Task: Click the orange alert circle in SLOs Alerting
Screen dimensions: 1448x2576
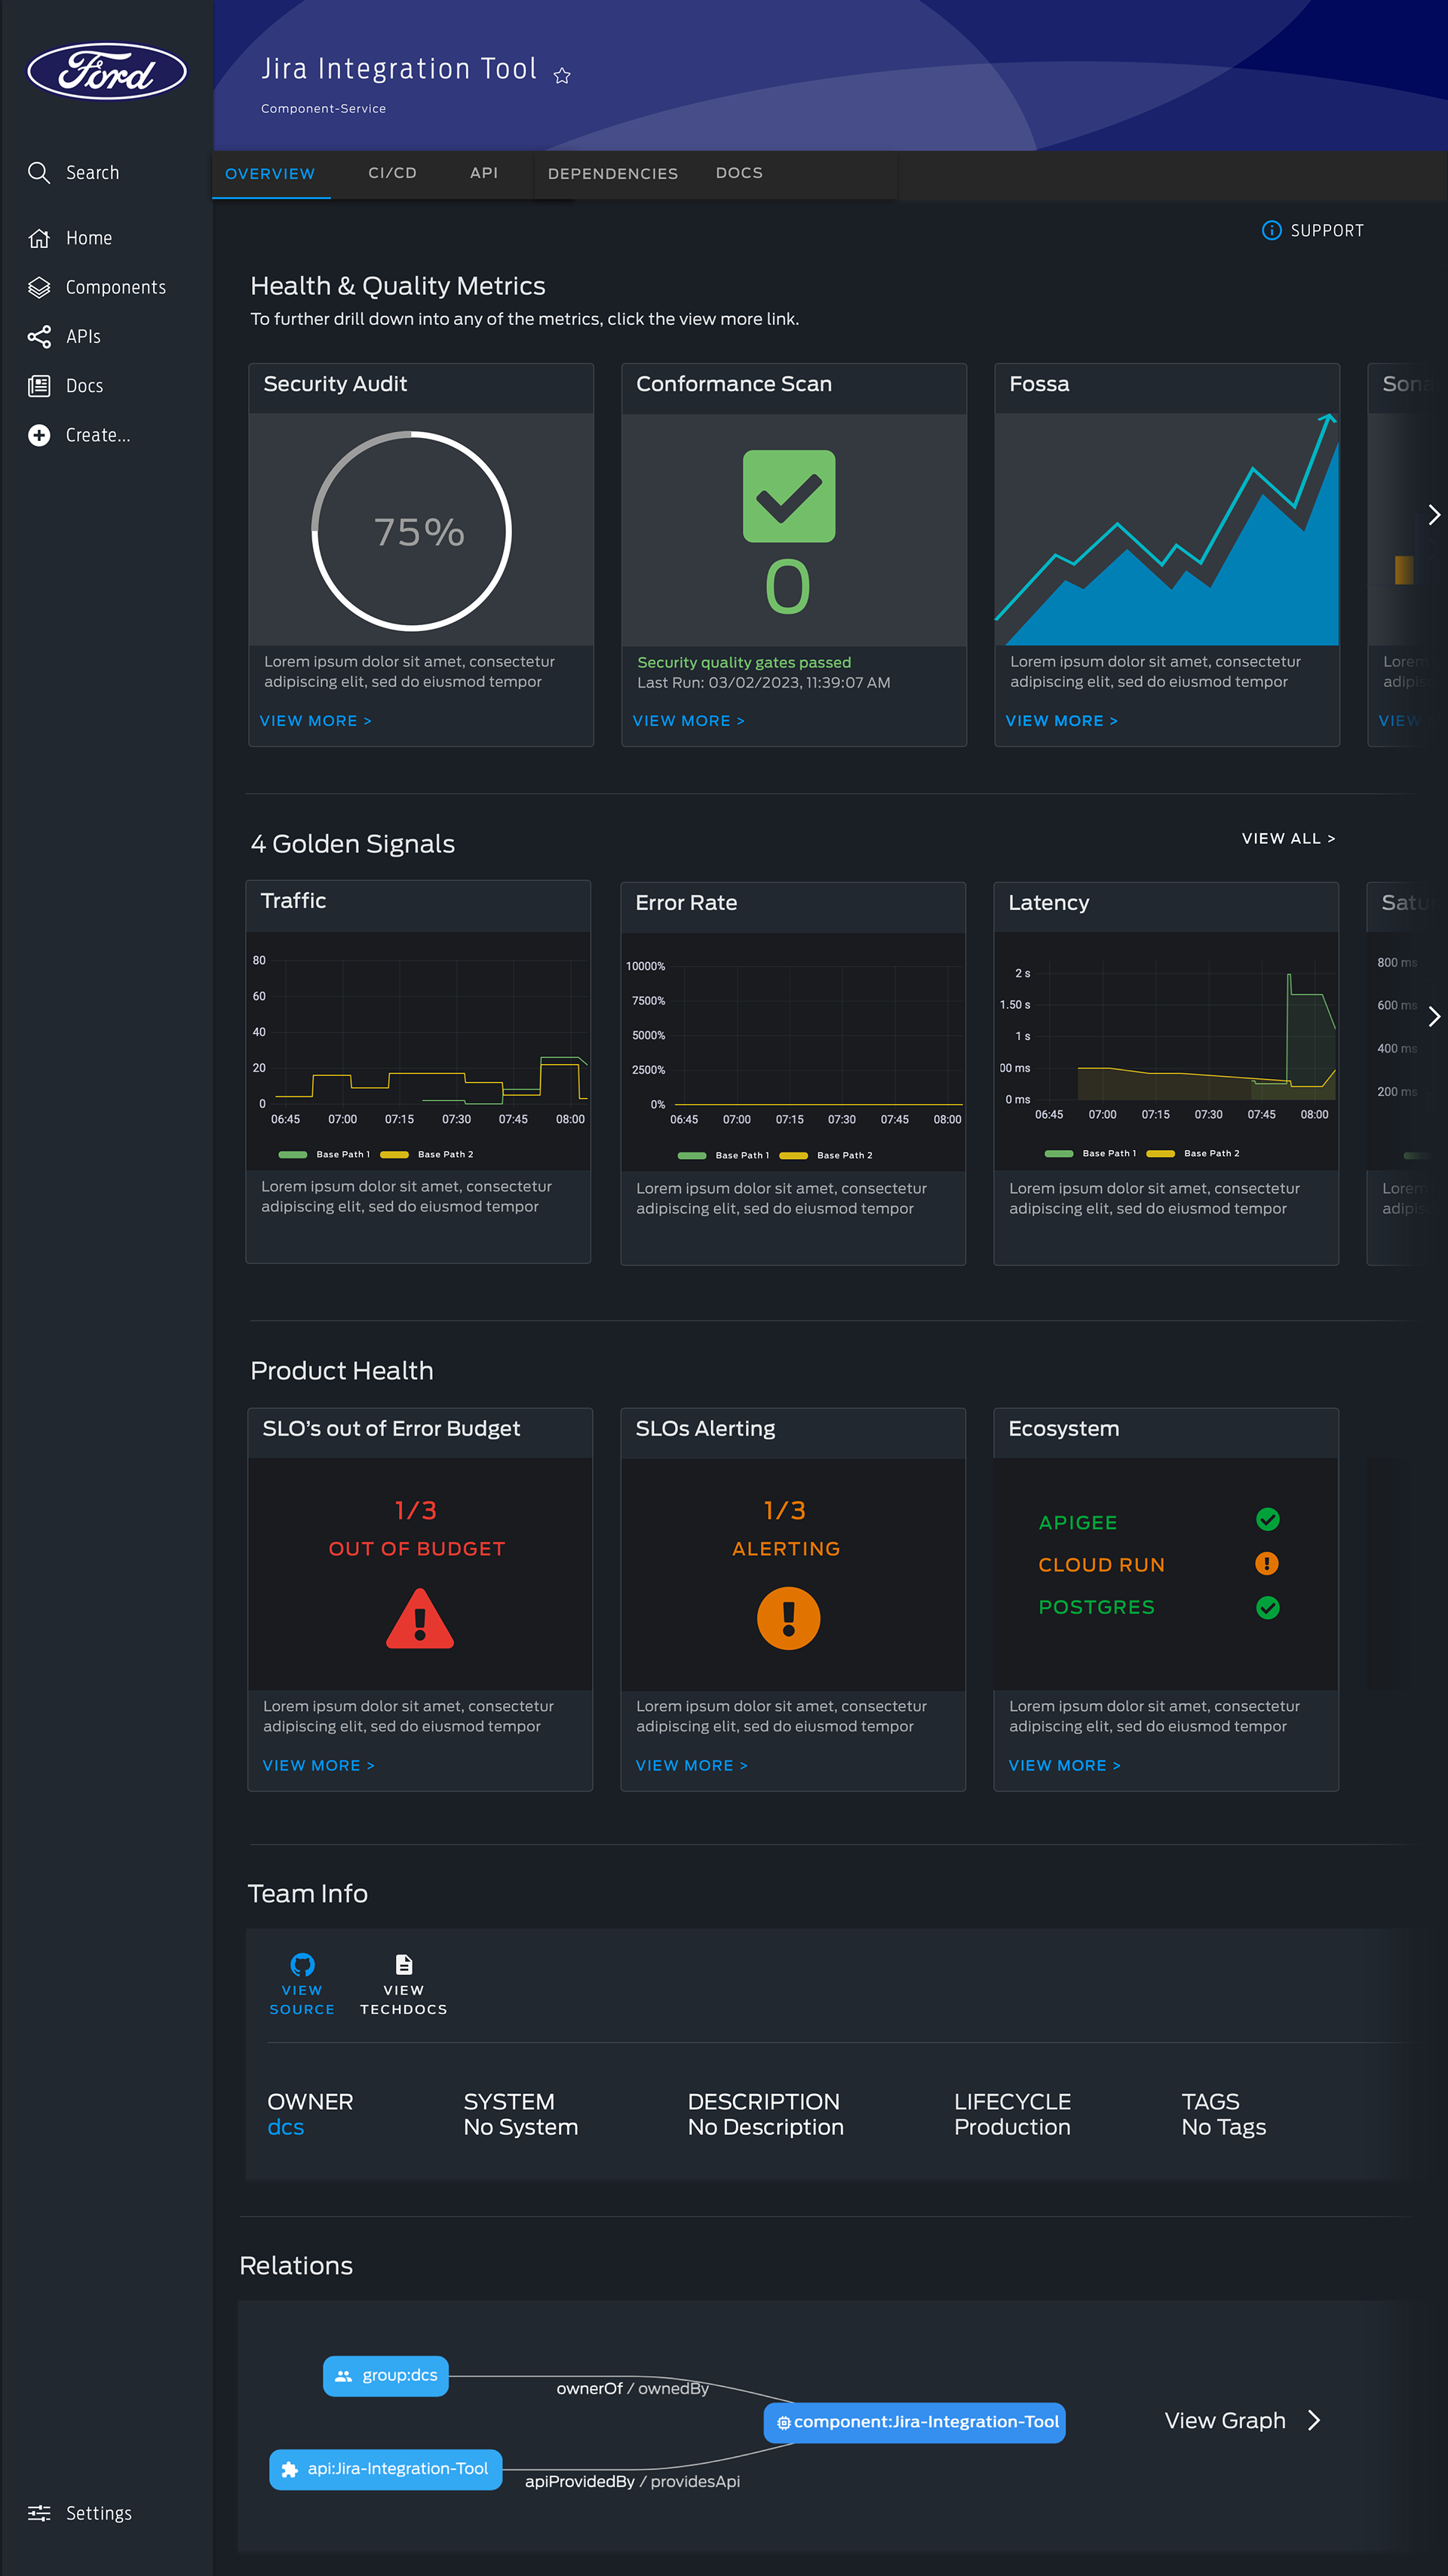Action: (x=789, y=1618)
